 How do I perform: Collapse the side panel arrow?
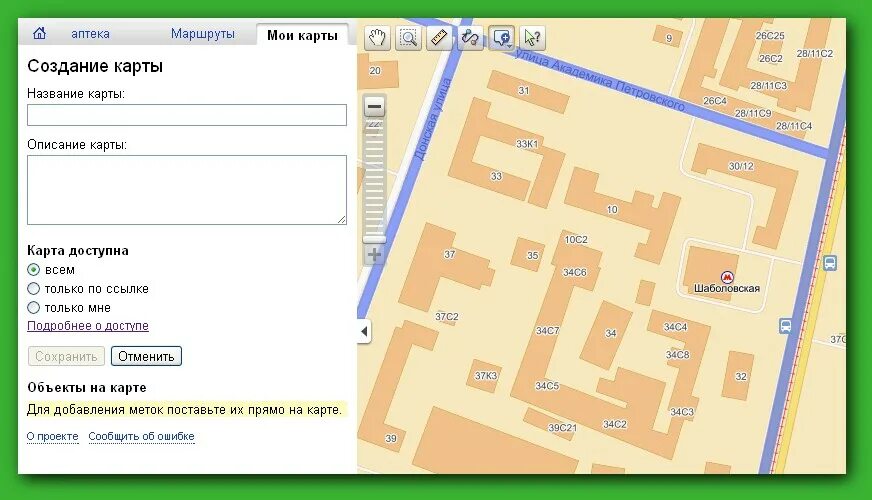point(364,331)
